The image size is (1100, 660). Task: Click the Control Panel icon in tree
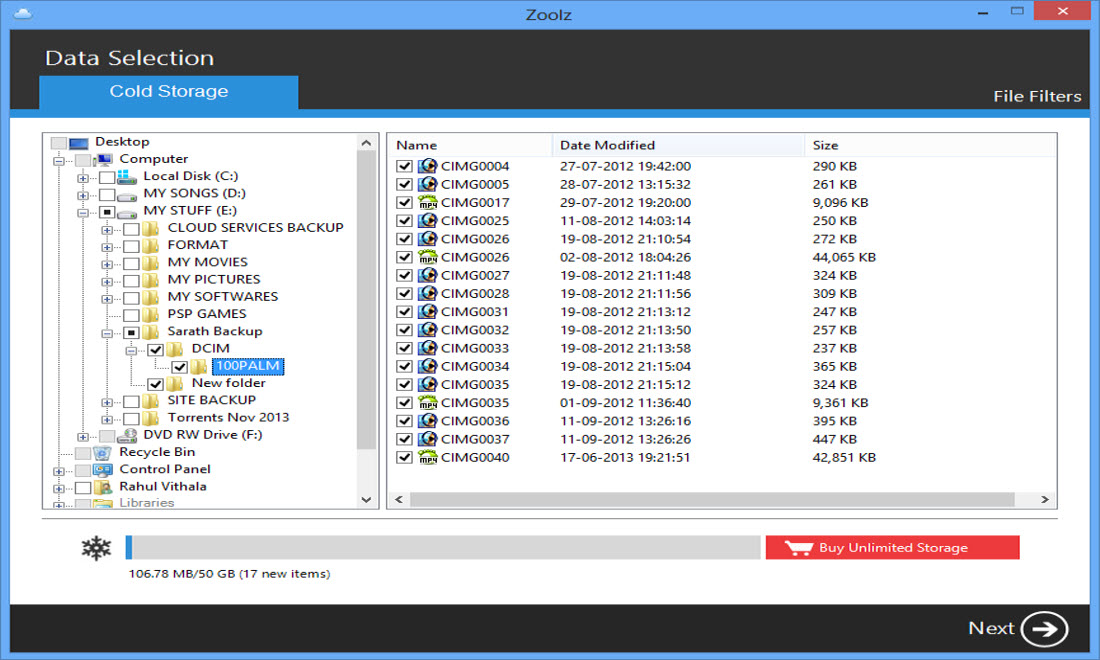tap(103, 469)
